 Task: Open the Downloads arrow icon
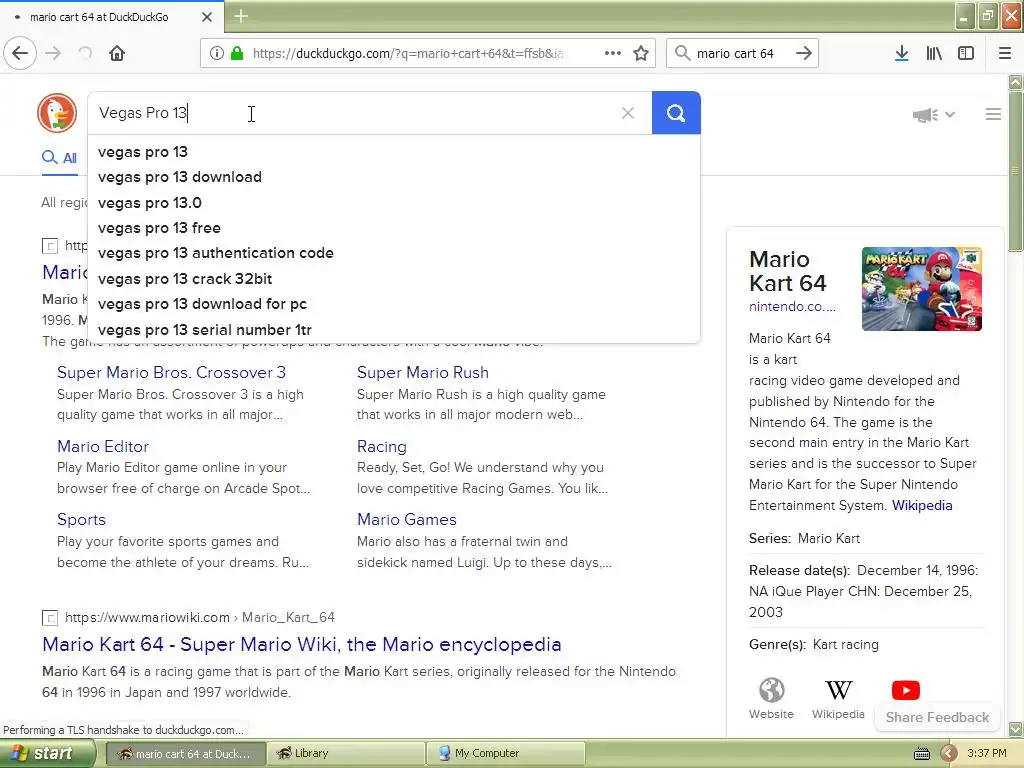[x=902, y=53]
